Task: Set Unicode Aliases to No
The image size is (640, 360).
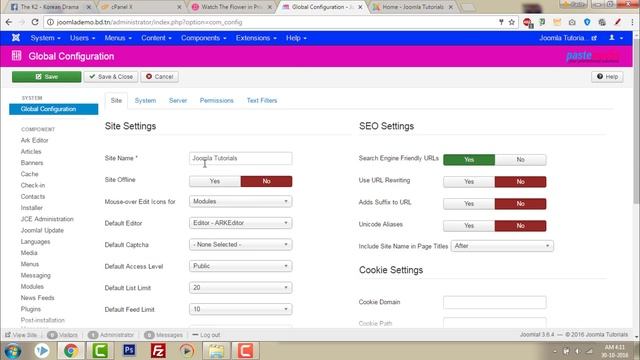Action: coord(520,226)
